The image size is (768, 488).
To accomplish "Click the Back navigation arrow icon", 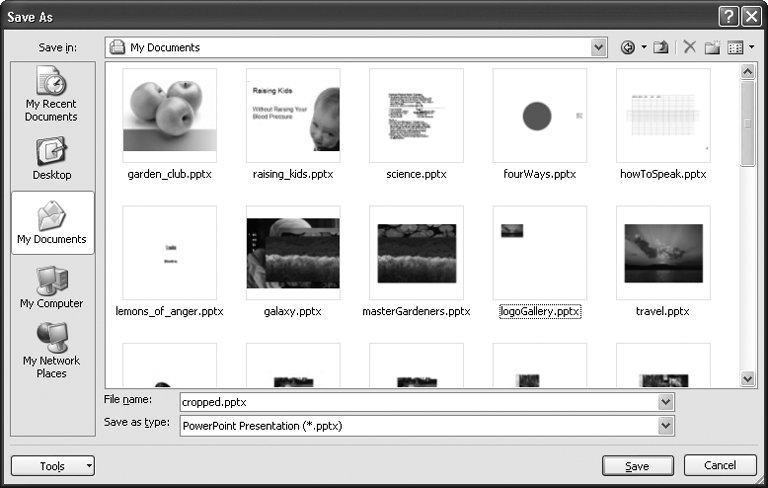I will coord(628,47).
